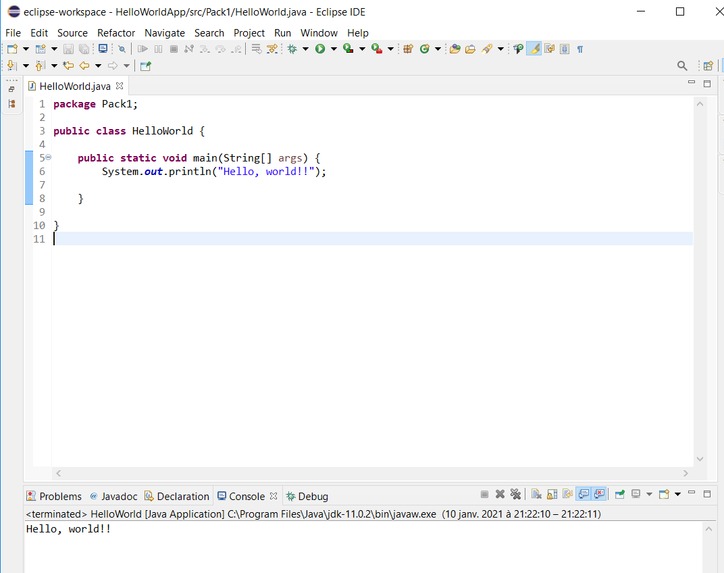
Task: Click the New Java Class icon
Action: click(424, 49)
